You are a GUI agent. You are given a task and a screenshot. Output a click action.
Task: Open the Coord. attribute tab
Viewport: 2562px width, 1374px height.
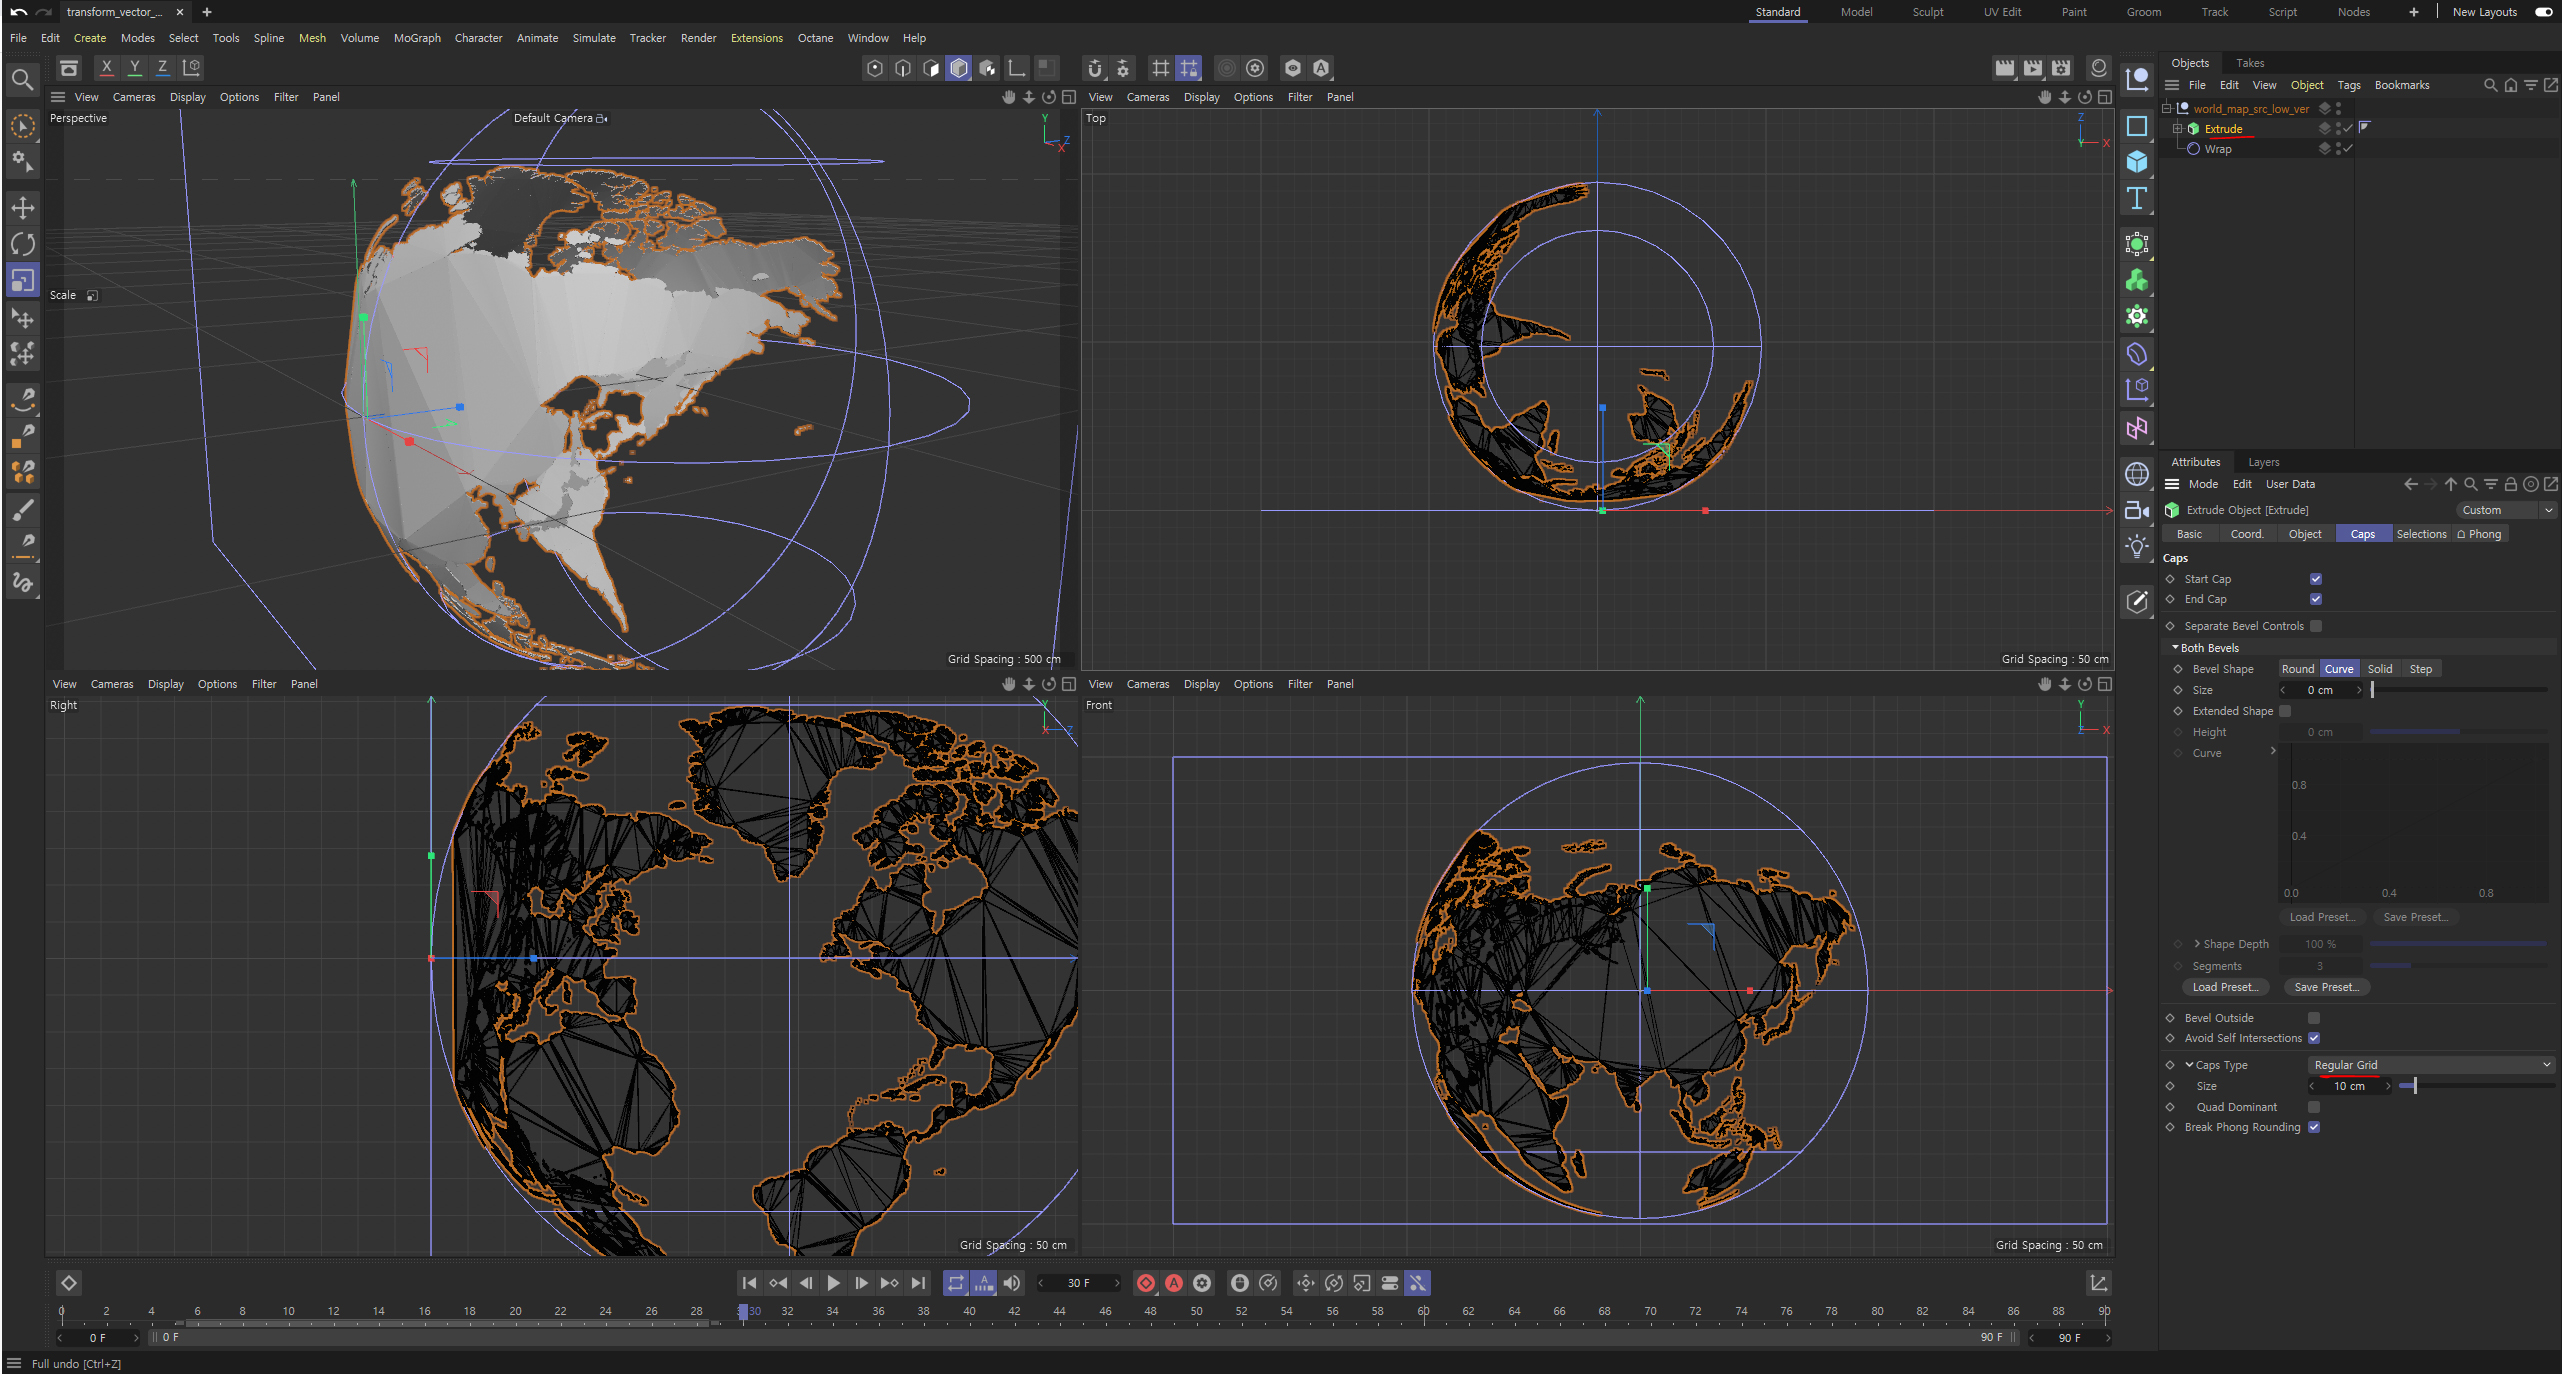point(2246,534)
